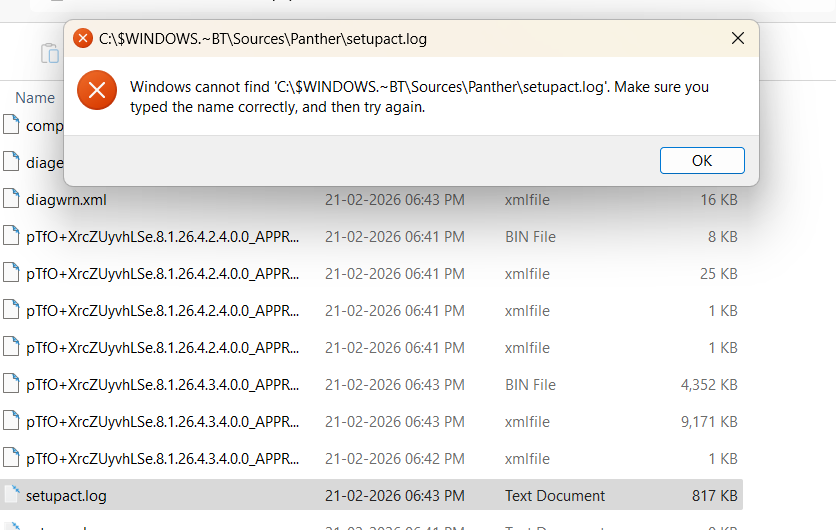Click the 'Windows cannot find' error message text
The height and width of the screenshot is (530, 836).
(x=419, y=97)
